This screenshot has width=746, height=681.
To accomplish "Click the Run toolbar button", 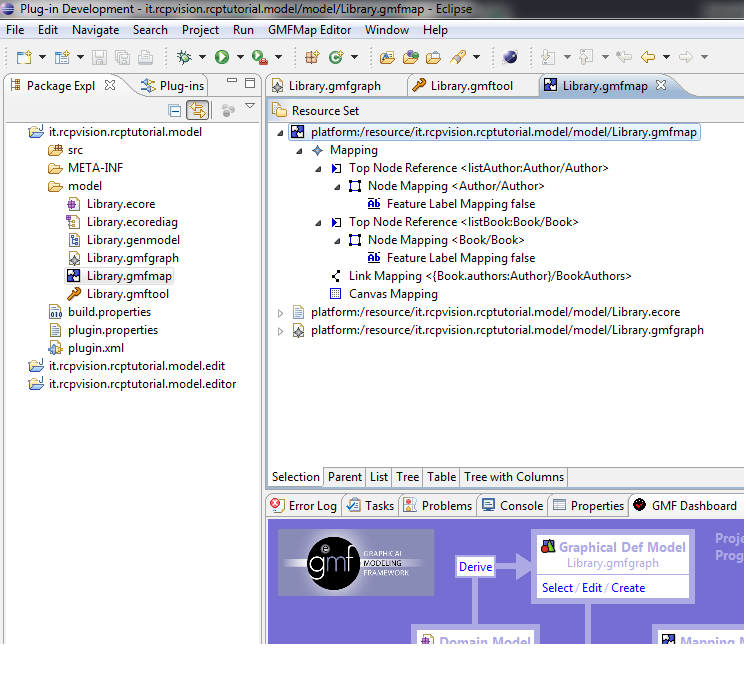I will pos(222,57).
